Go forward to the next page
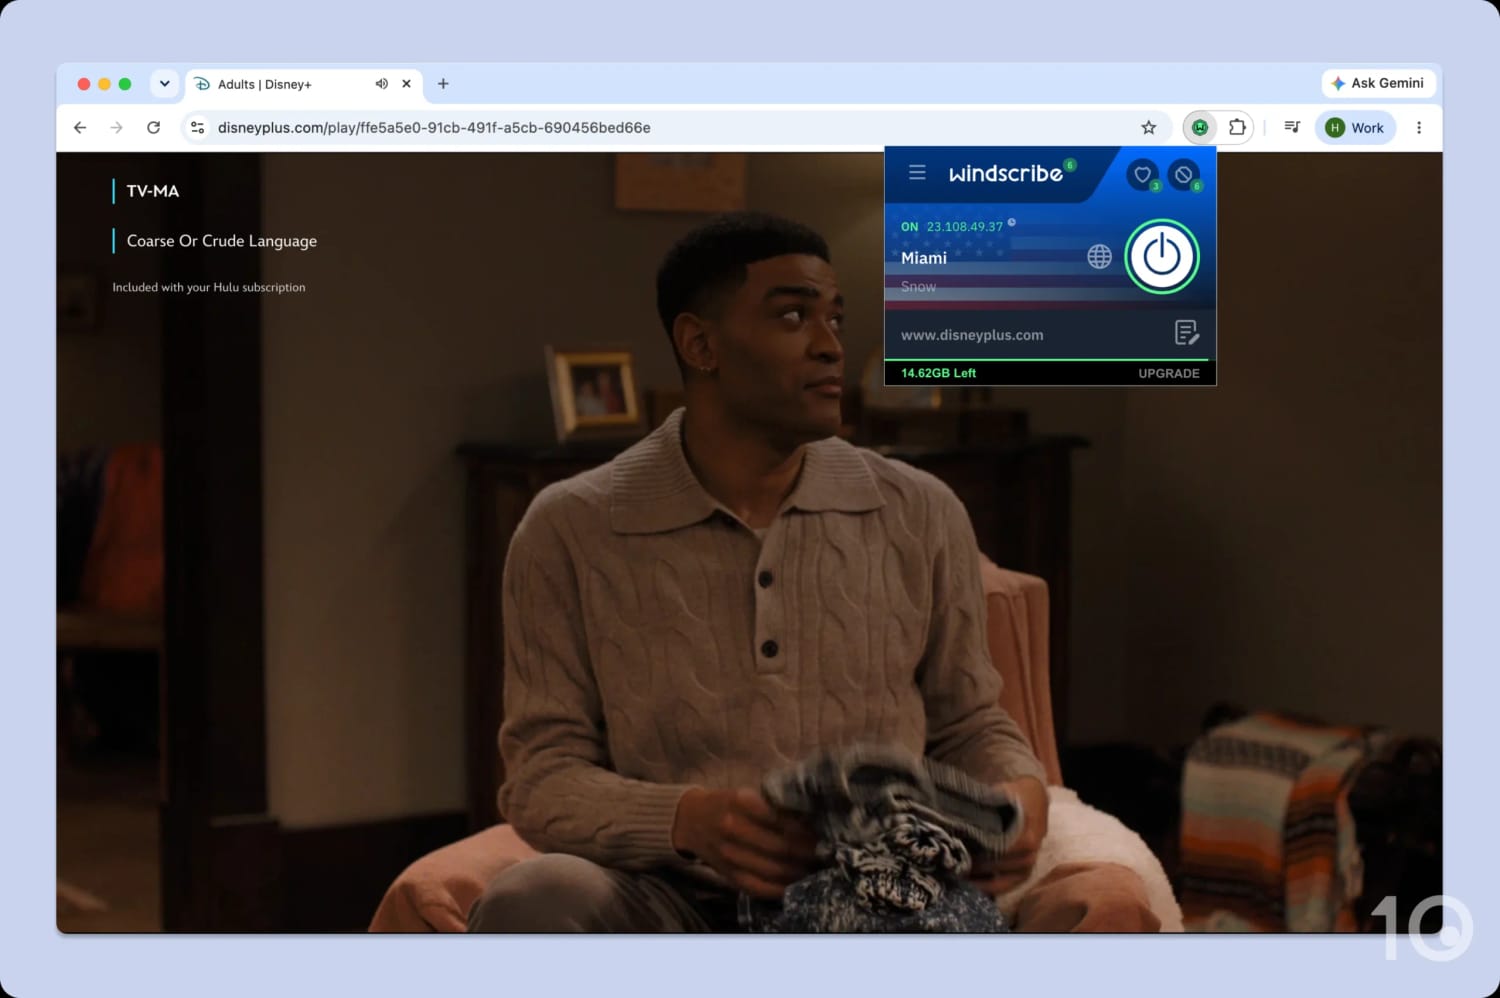 pos(116,127)
